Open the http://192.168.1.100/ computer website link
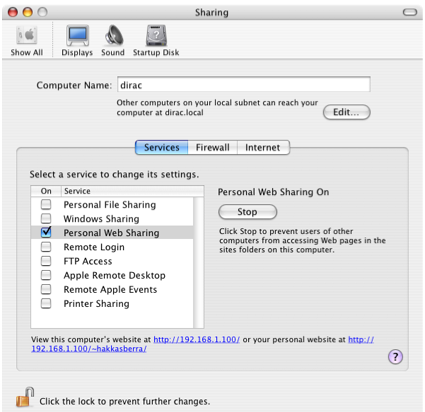 coord(196,339)
